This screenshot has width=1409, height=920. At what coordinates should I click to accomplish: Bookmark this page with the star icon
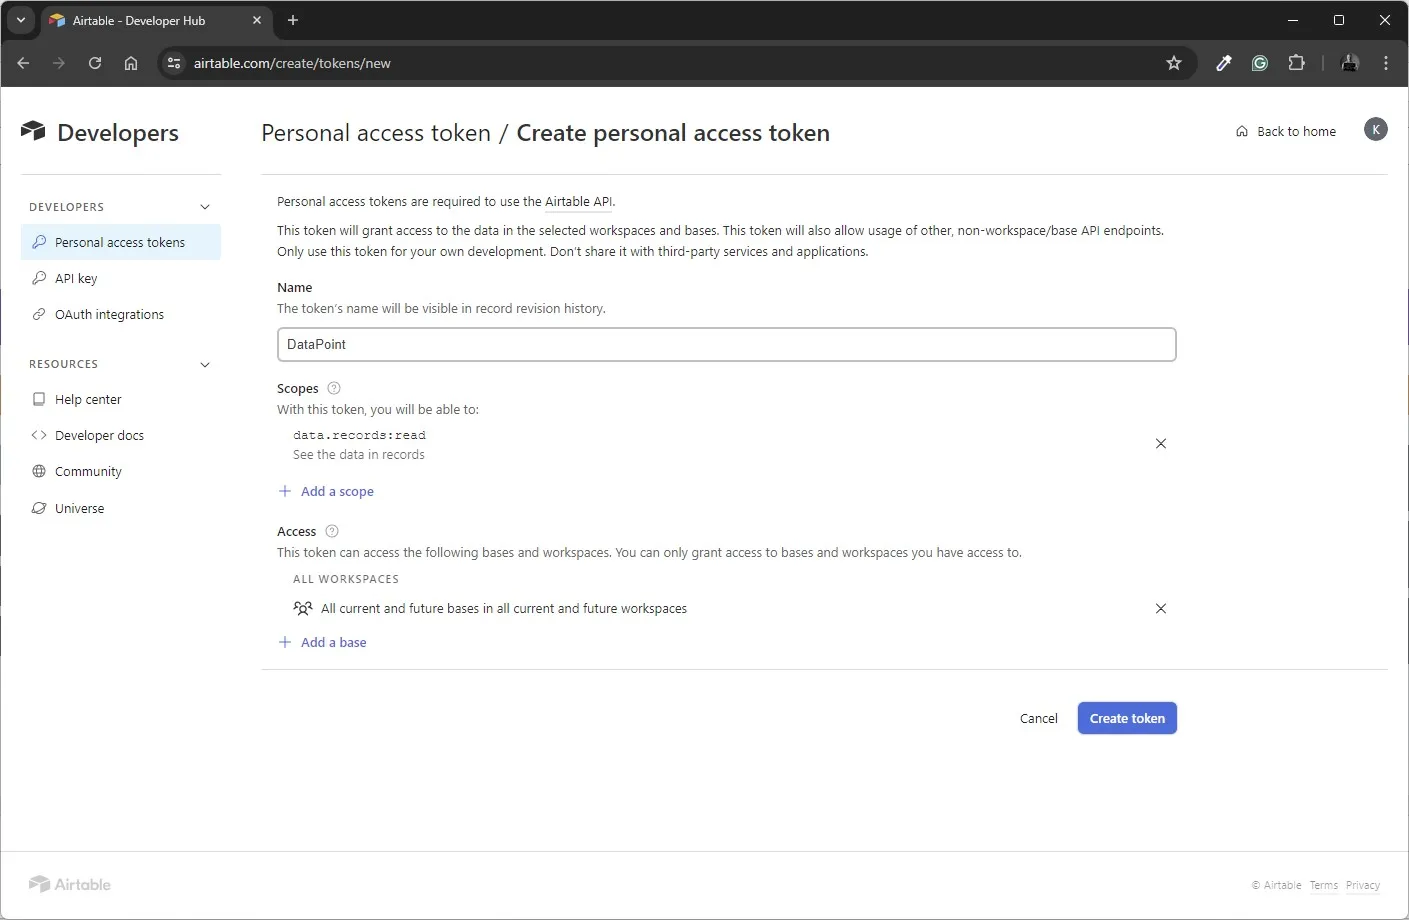point(1174,63)
